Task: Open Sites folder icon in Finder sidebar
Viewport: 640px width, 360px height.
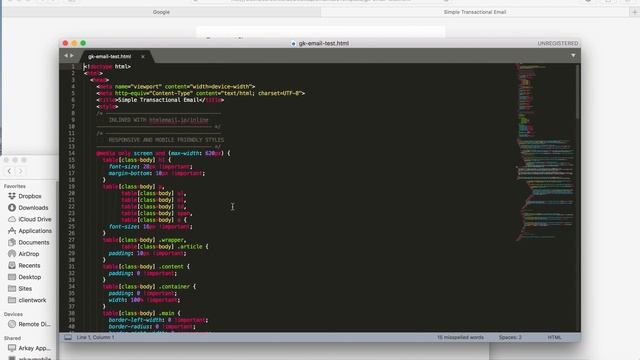Action: [x=12, y=288]
